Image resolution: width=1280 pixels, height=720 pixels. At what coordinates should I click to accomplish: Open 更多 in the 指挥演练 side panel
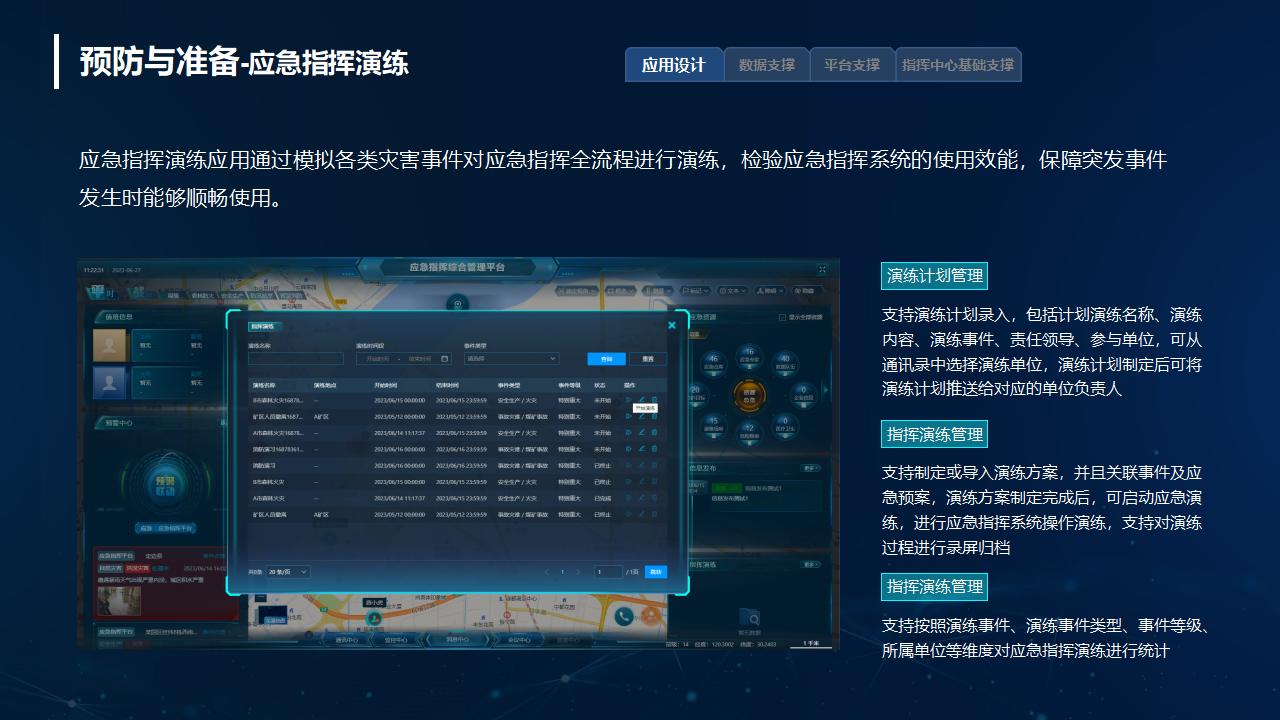tap(811, 565)
